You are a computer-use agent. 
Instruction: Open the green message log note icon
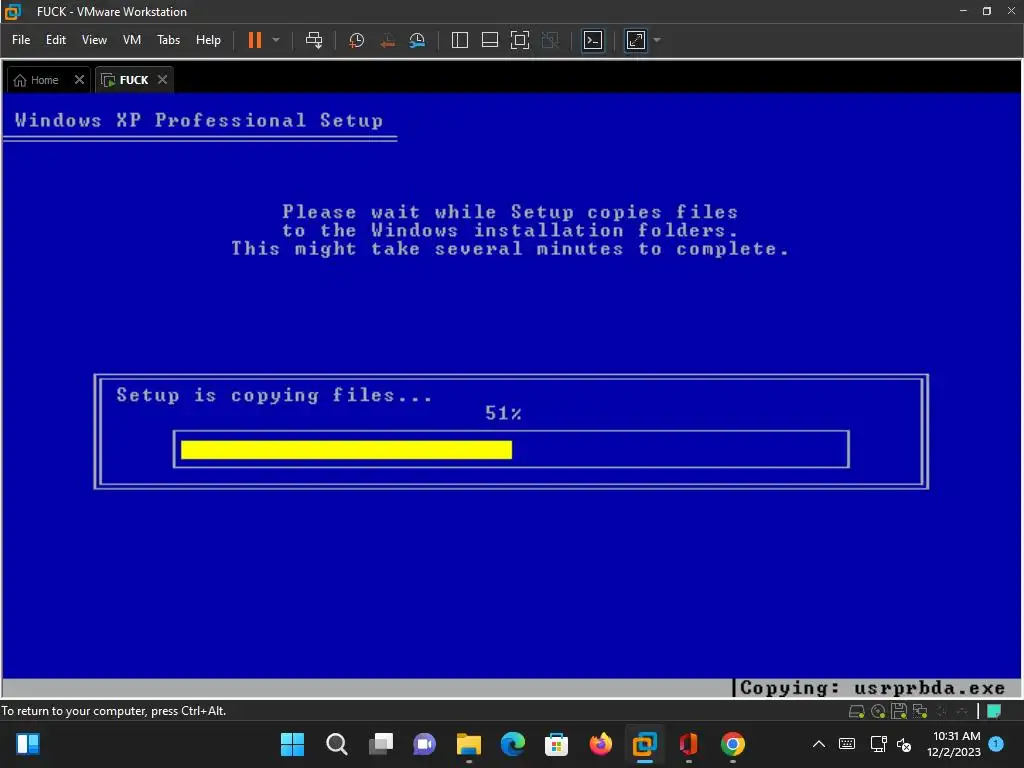point(993,711)
